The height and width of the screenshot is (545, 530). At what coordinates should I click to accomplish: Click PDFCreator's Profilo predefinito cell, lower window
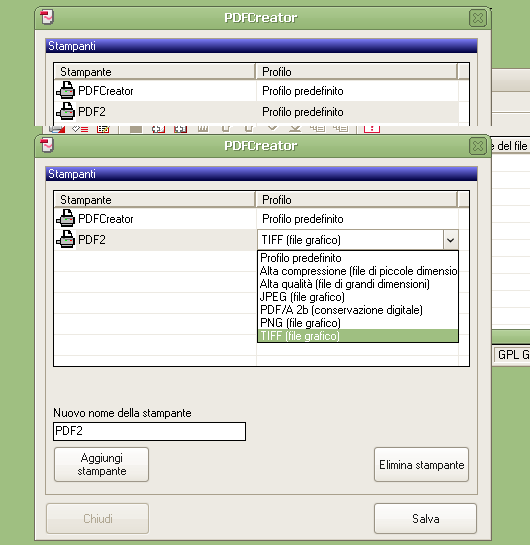tap(357, 219)
